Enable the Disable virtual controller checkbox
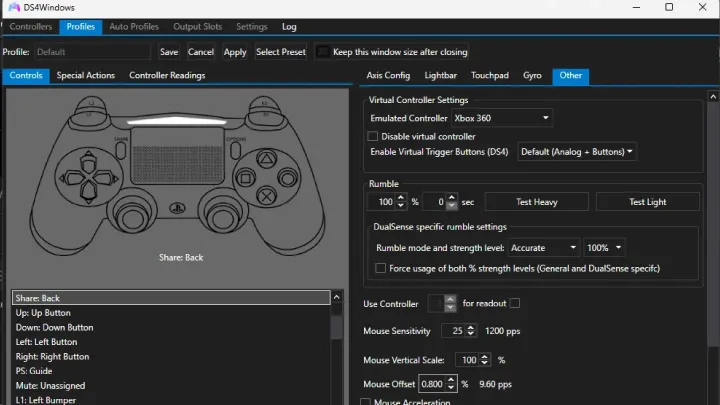 (x=374, y=136)
